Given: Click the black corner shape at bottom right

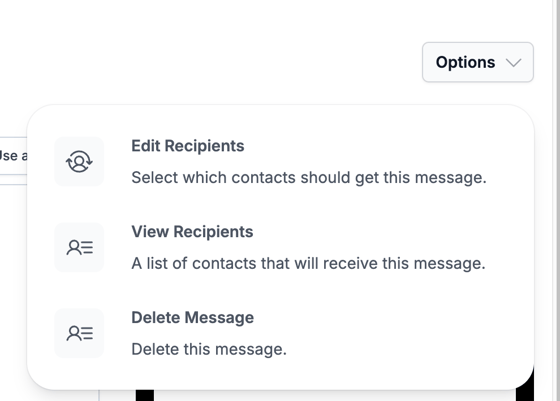Looking at the screenshot, I should tap(527, 387).
